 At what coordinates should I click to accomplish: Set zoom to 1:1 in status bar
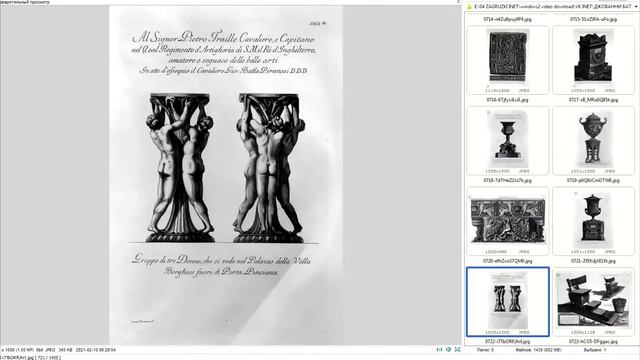click(x=439, y=350)
